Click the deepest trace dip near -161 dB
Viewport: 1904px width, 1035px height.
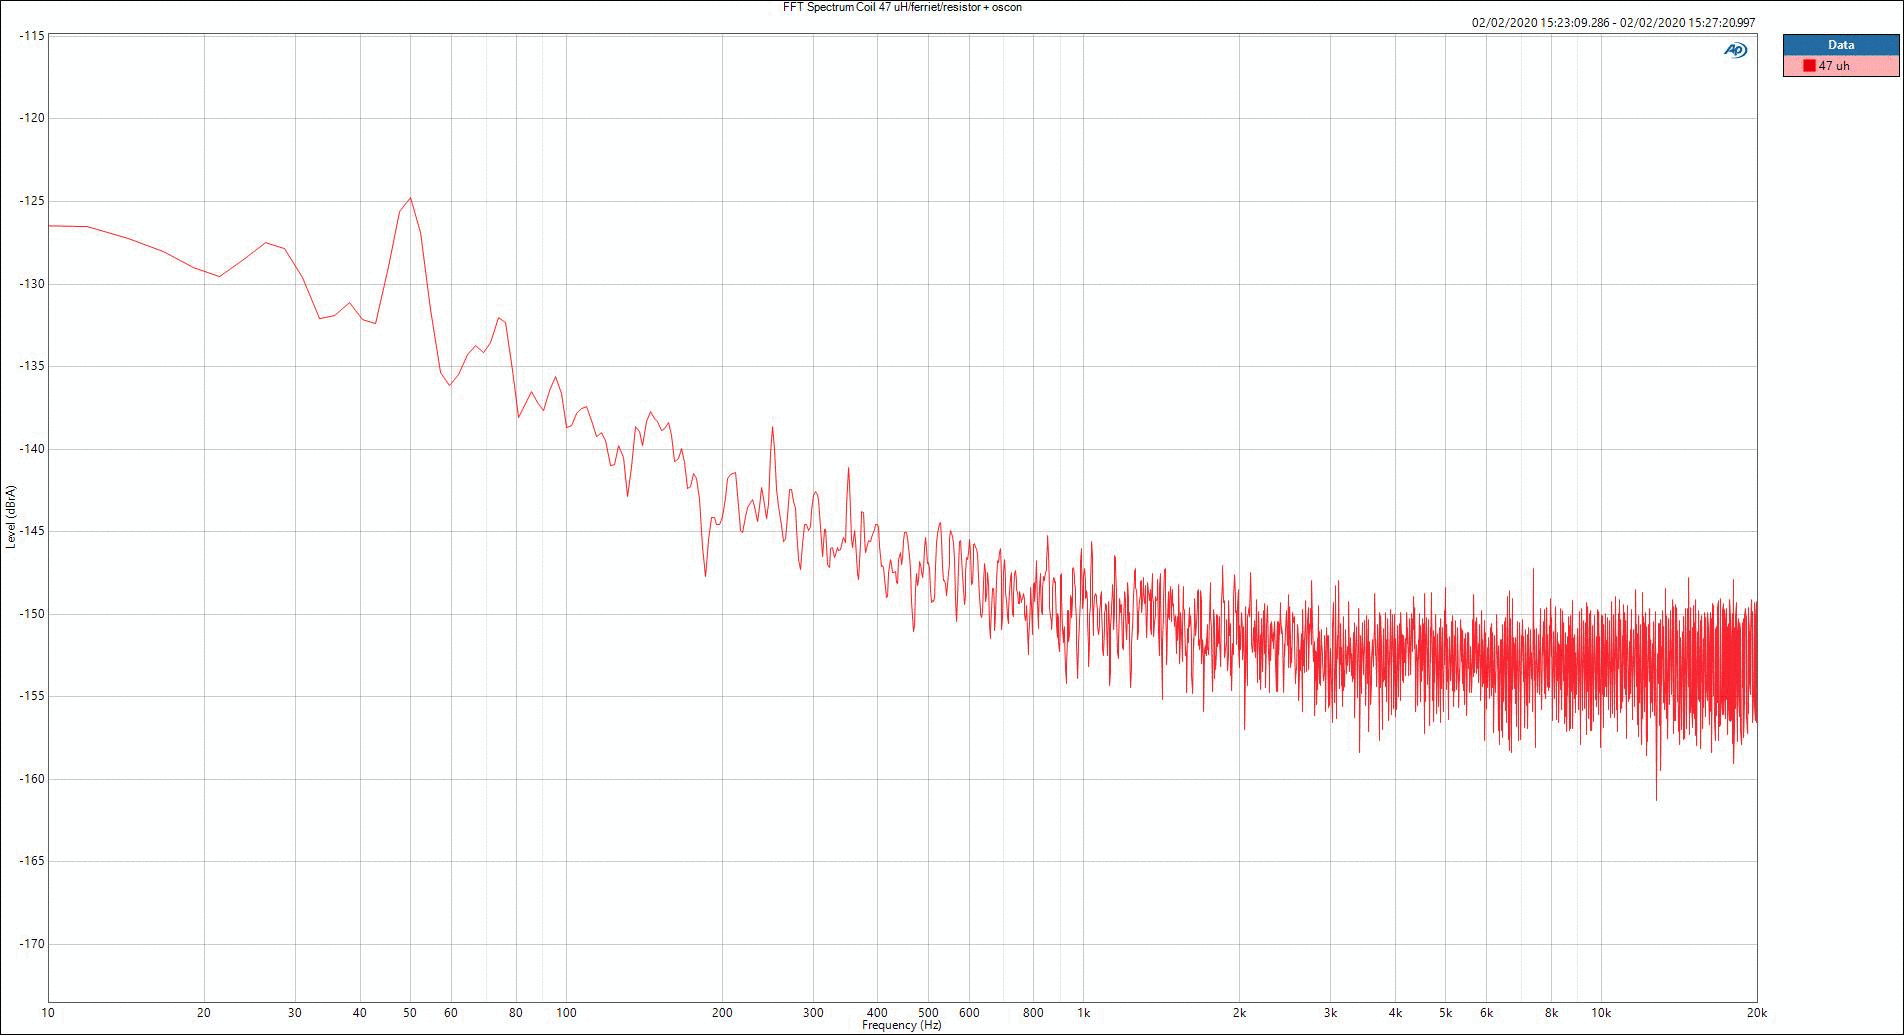tap(1656, 798)
